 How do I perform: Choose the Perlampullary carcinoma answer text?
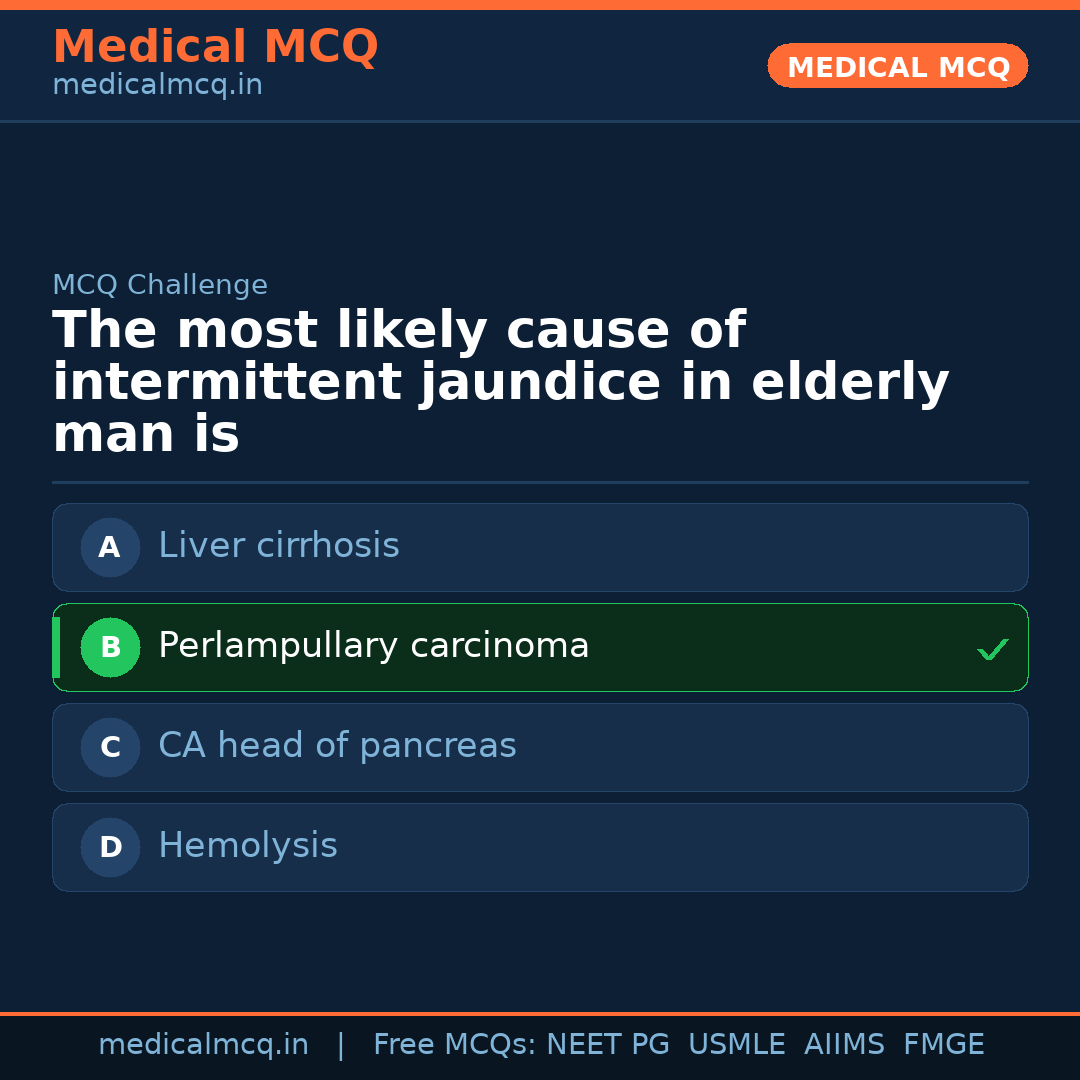(374, 646)
